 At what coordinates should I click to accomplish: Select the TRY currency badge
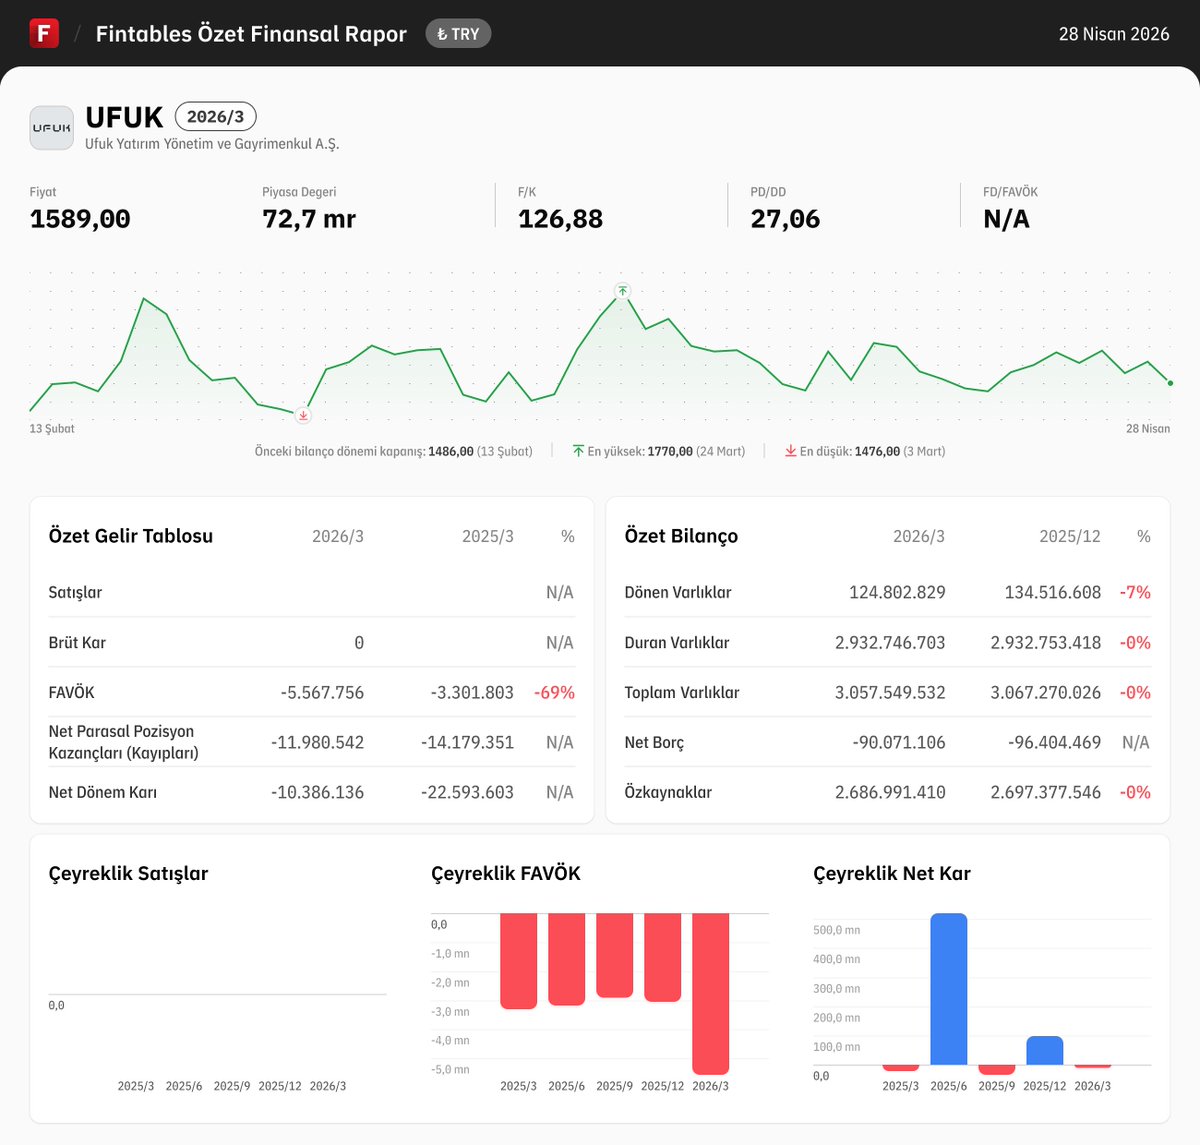458,34
